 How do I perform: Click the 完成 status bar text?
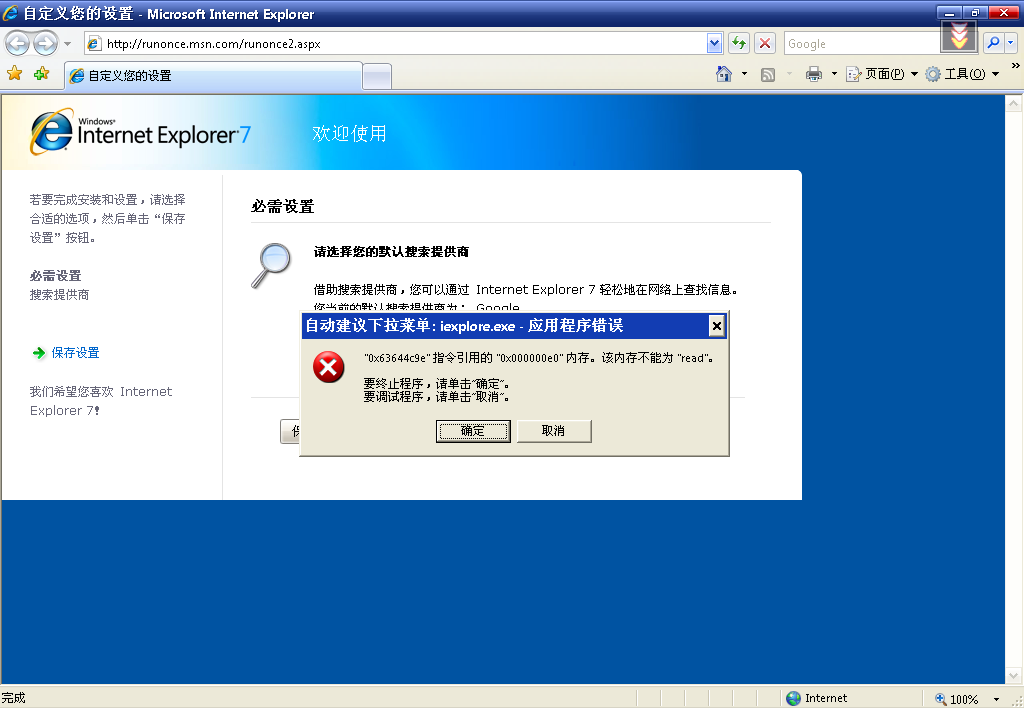click(x=13, y=698)
